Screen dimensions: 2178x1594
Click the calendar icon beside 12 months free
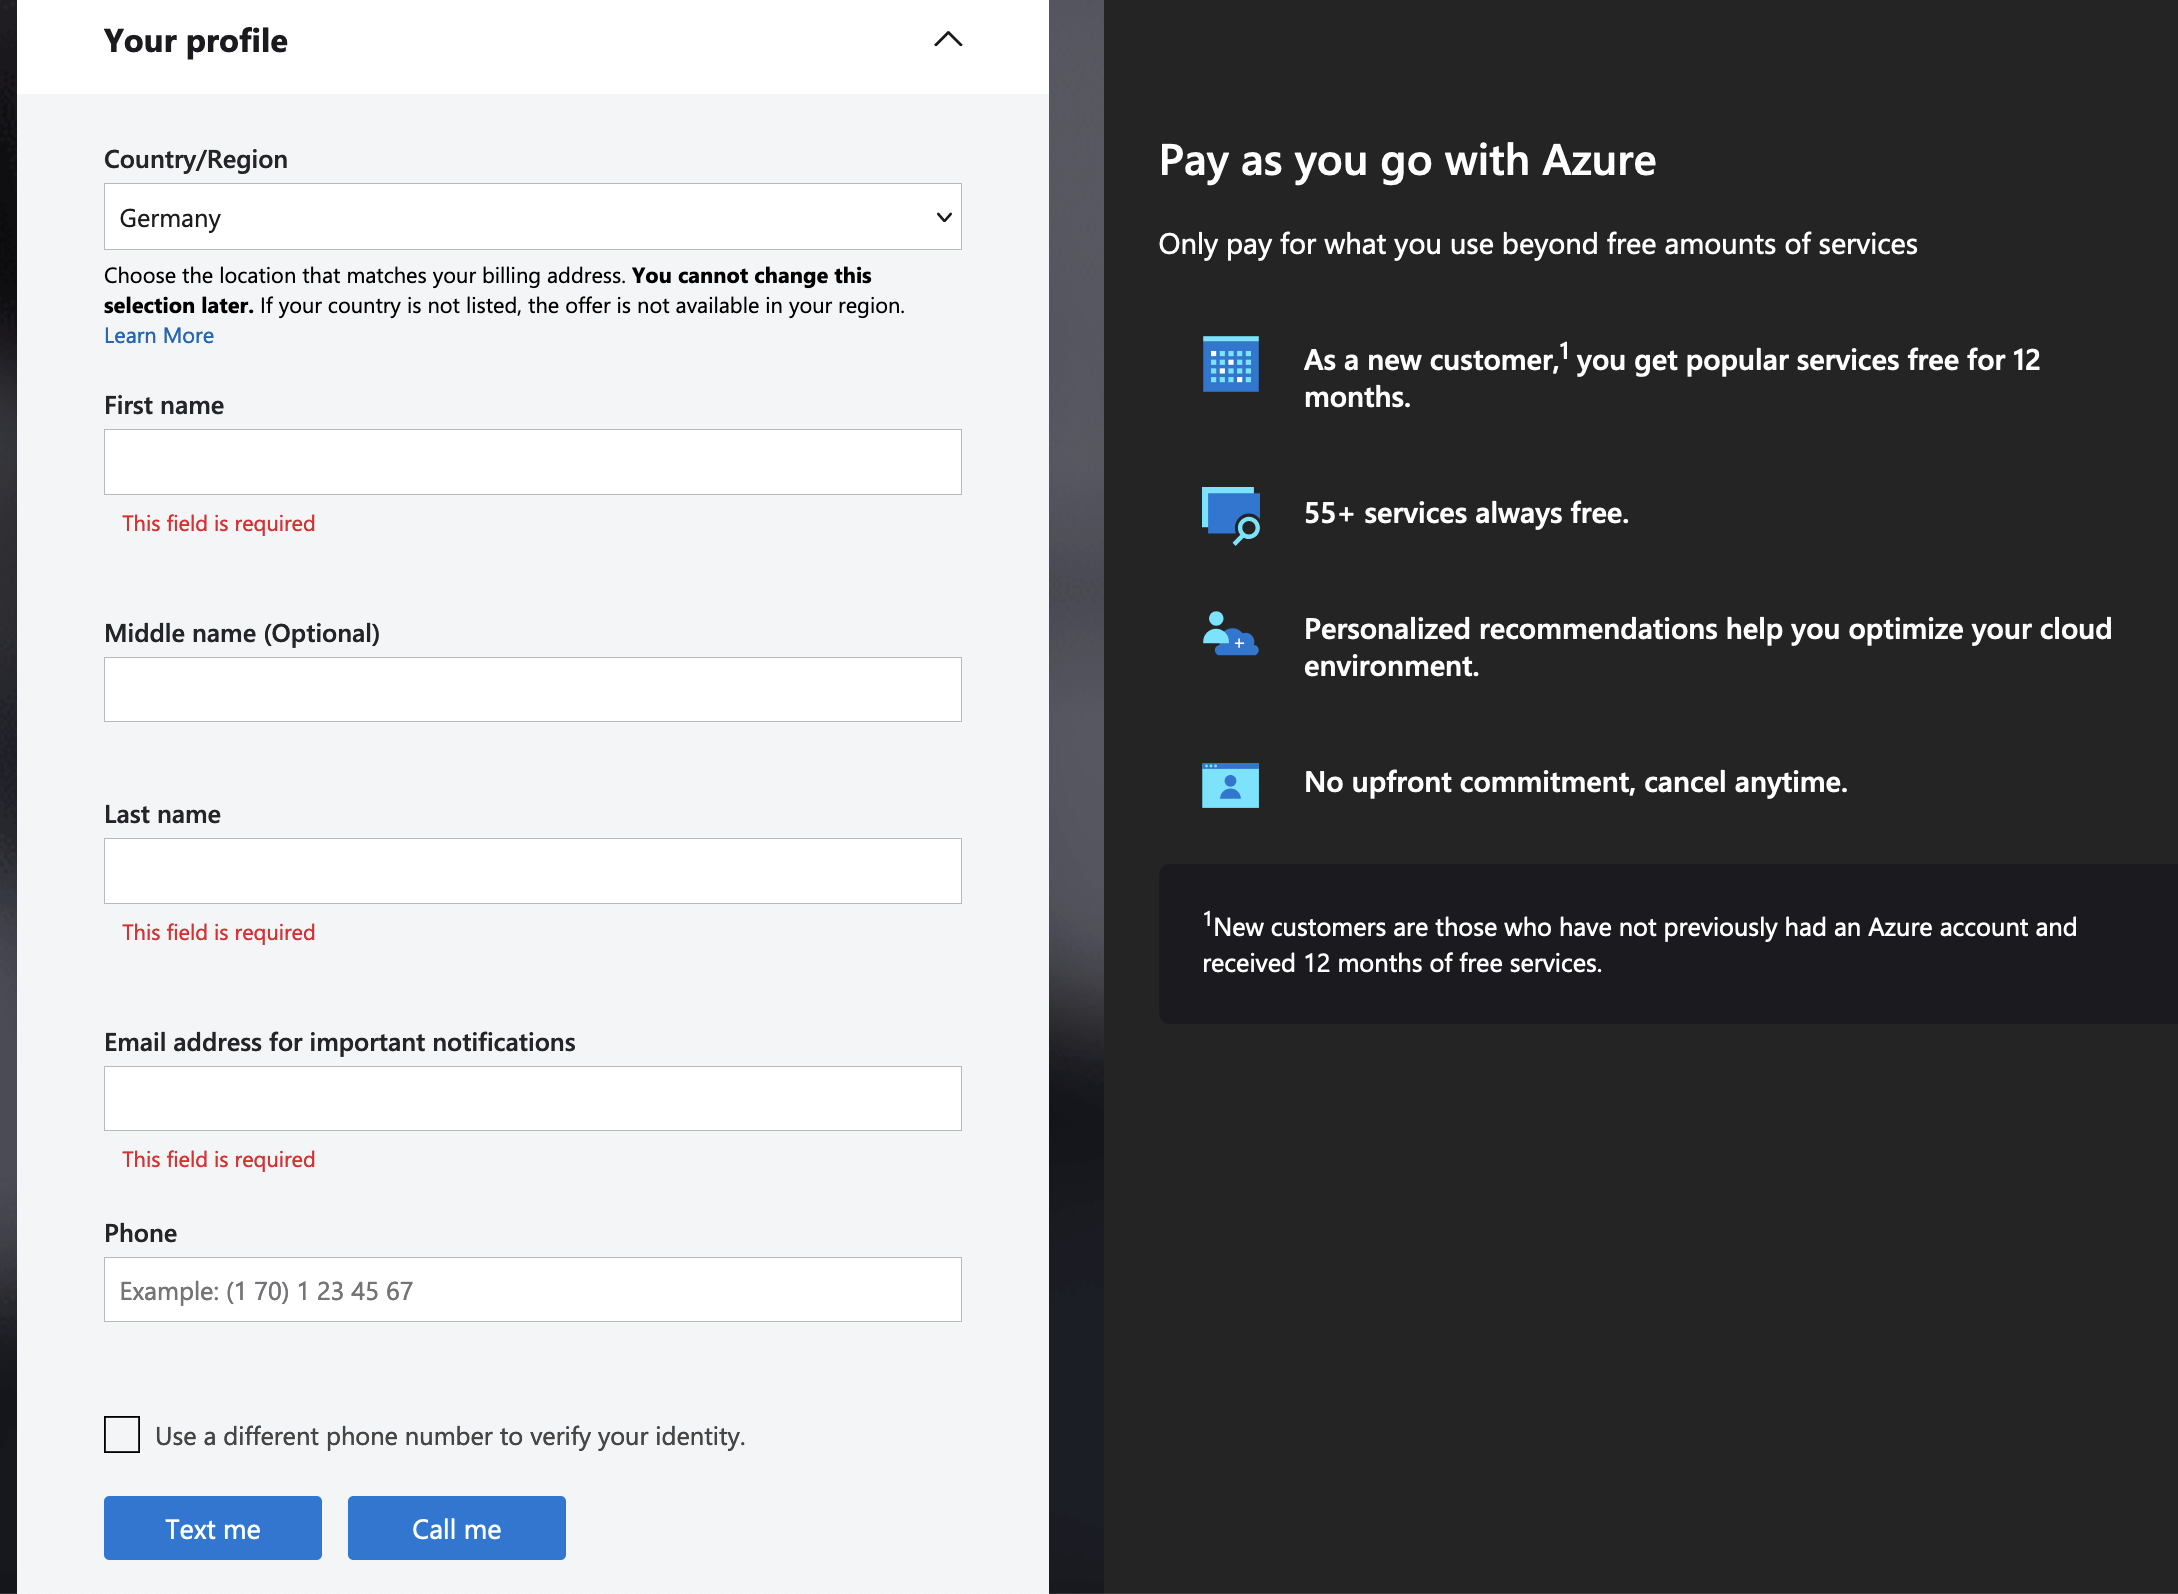(x=1230, y=364)
